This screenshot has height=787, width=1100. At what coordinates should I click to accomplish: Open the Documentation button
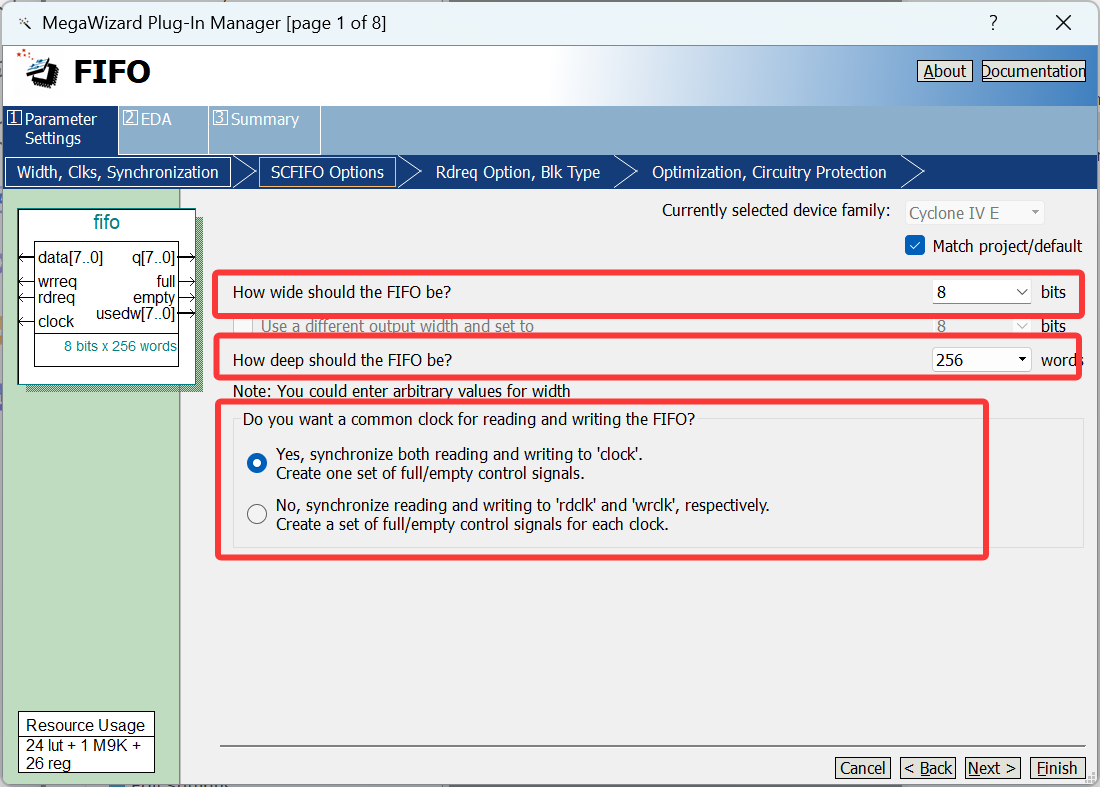(1033, 72)
